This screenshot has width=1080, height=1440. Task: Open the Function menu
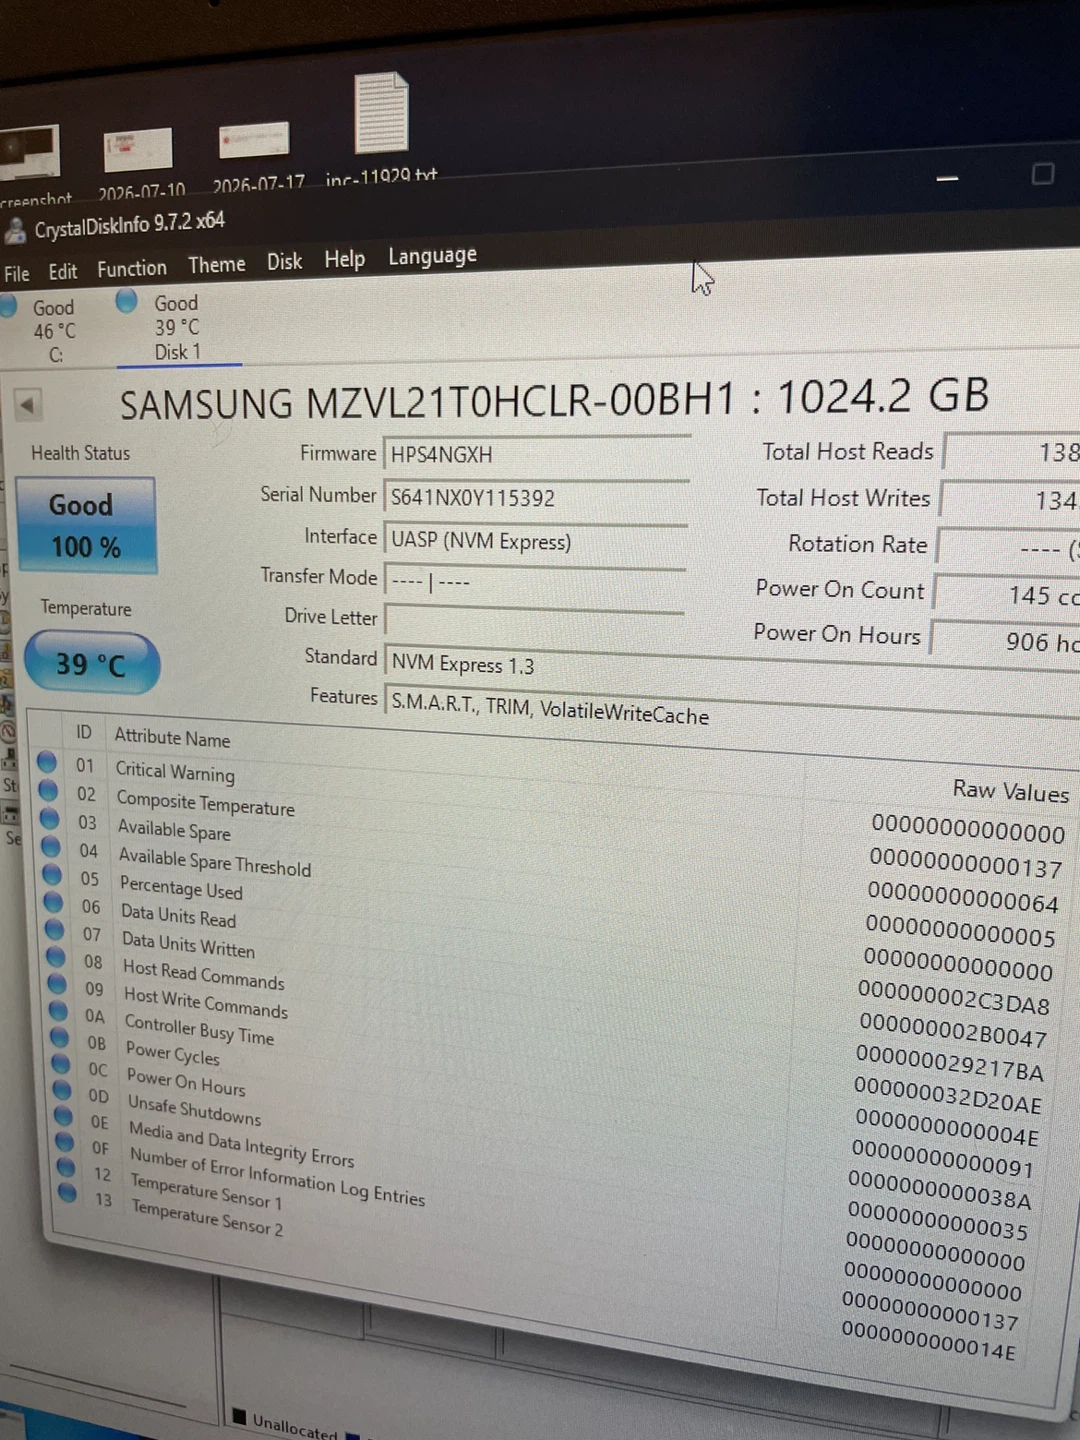coord(131,268)
